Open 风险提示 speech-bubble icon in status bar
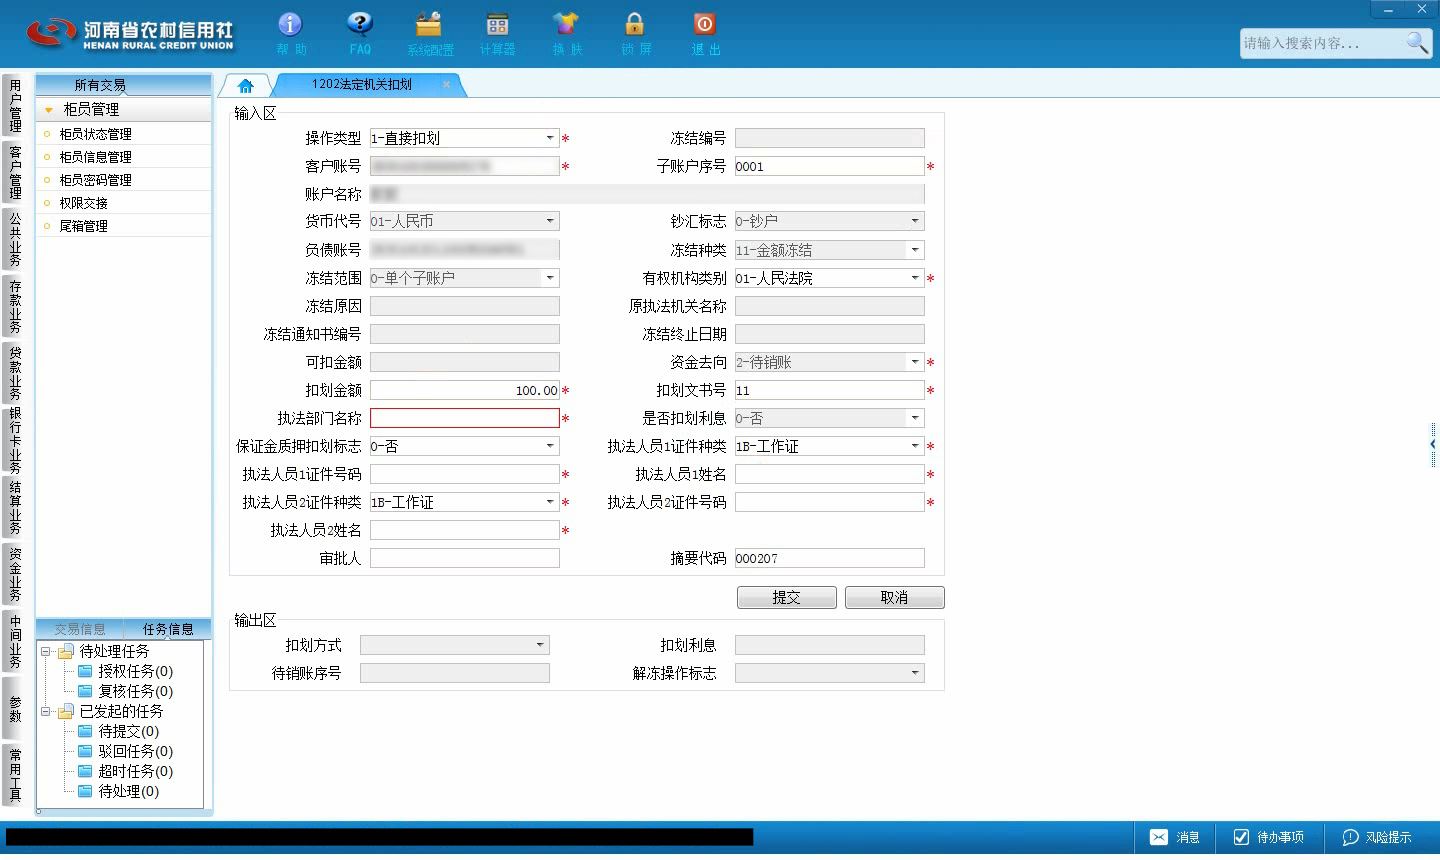Screen dimensions: 1440x860 [1350, 837]
